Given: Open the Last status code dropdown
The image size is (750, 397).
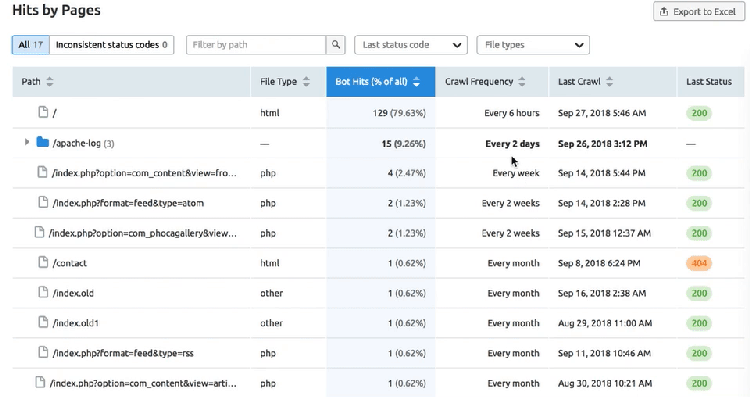Looking at the screenshot, I should click(x=411, y=45).
